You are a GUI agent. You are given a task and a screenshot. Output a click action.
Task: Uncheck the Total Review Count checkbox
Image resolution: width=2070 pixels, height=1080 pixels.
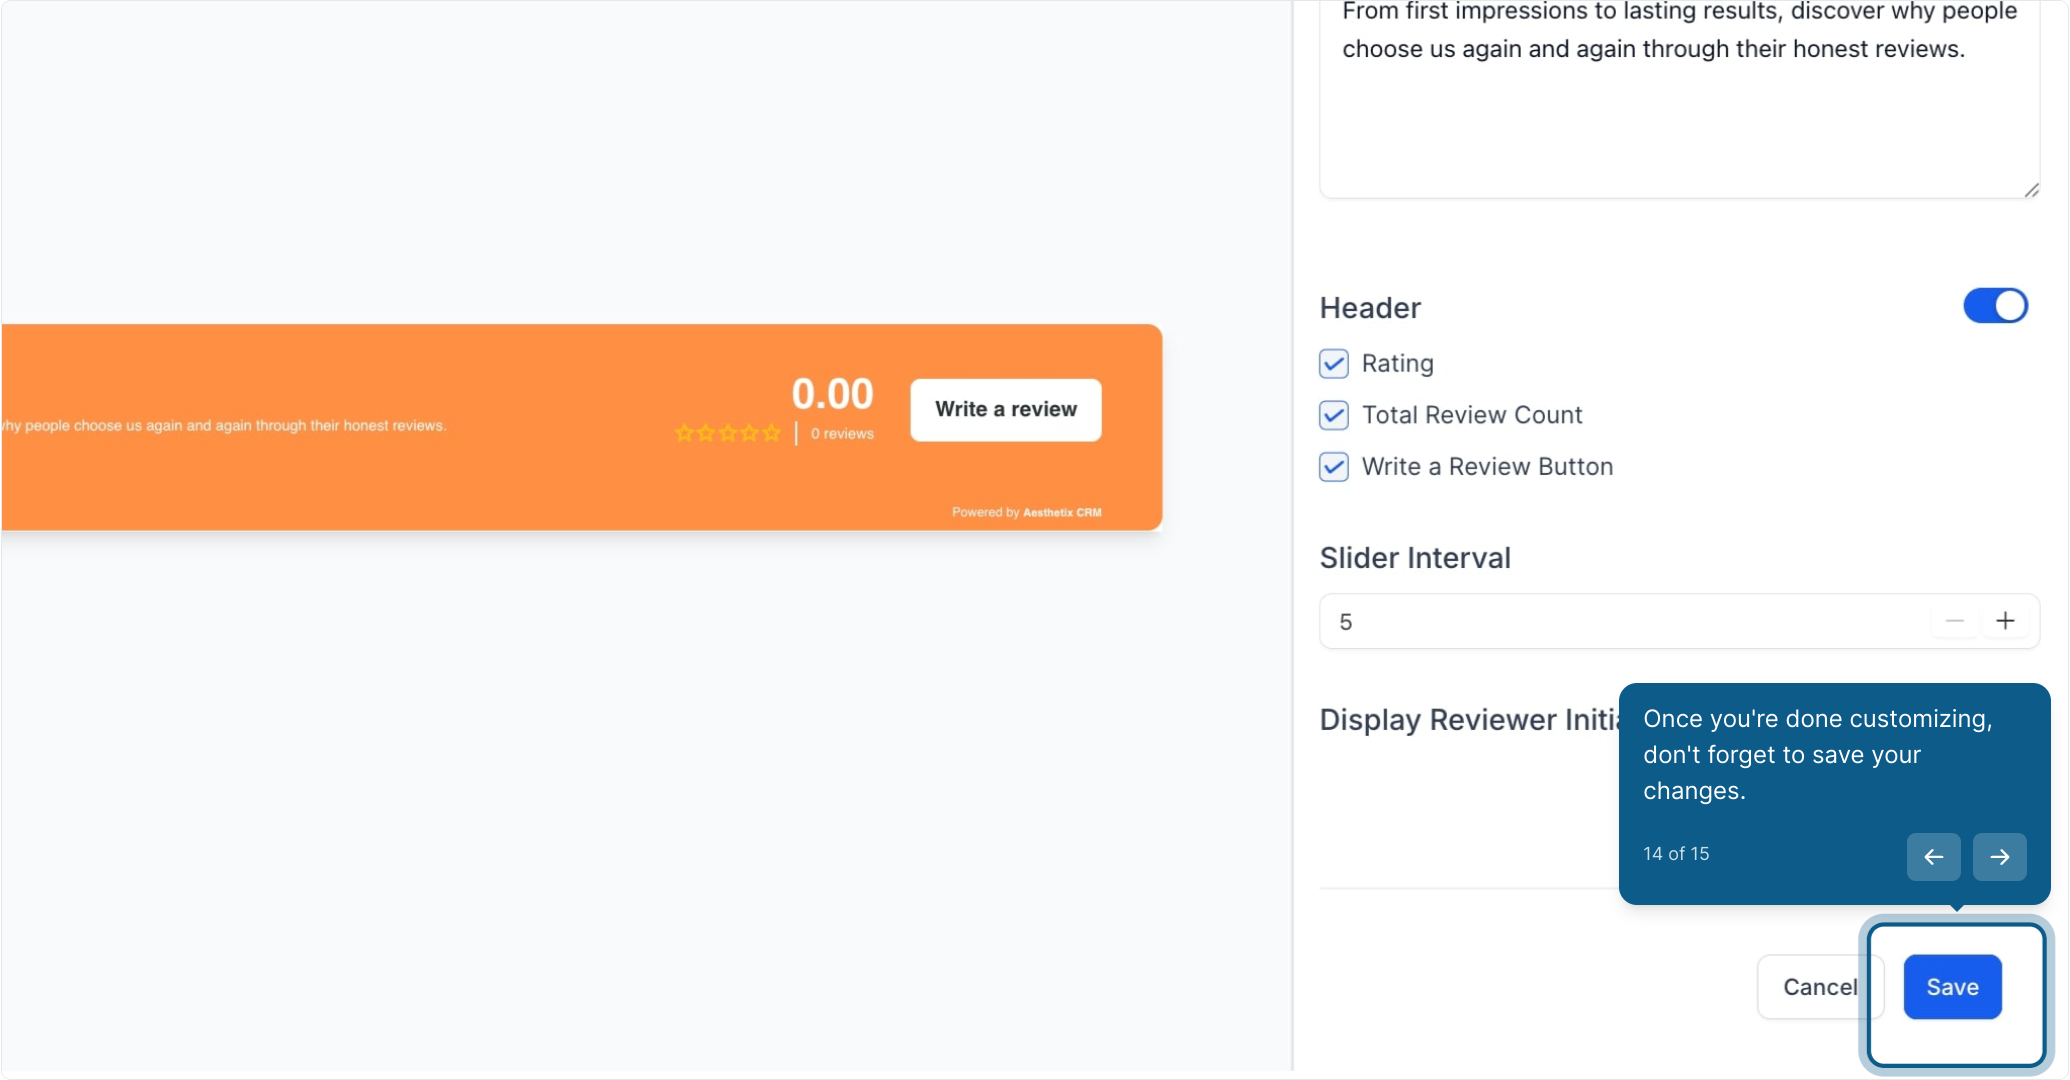coord(1334,415)
